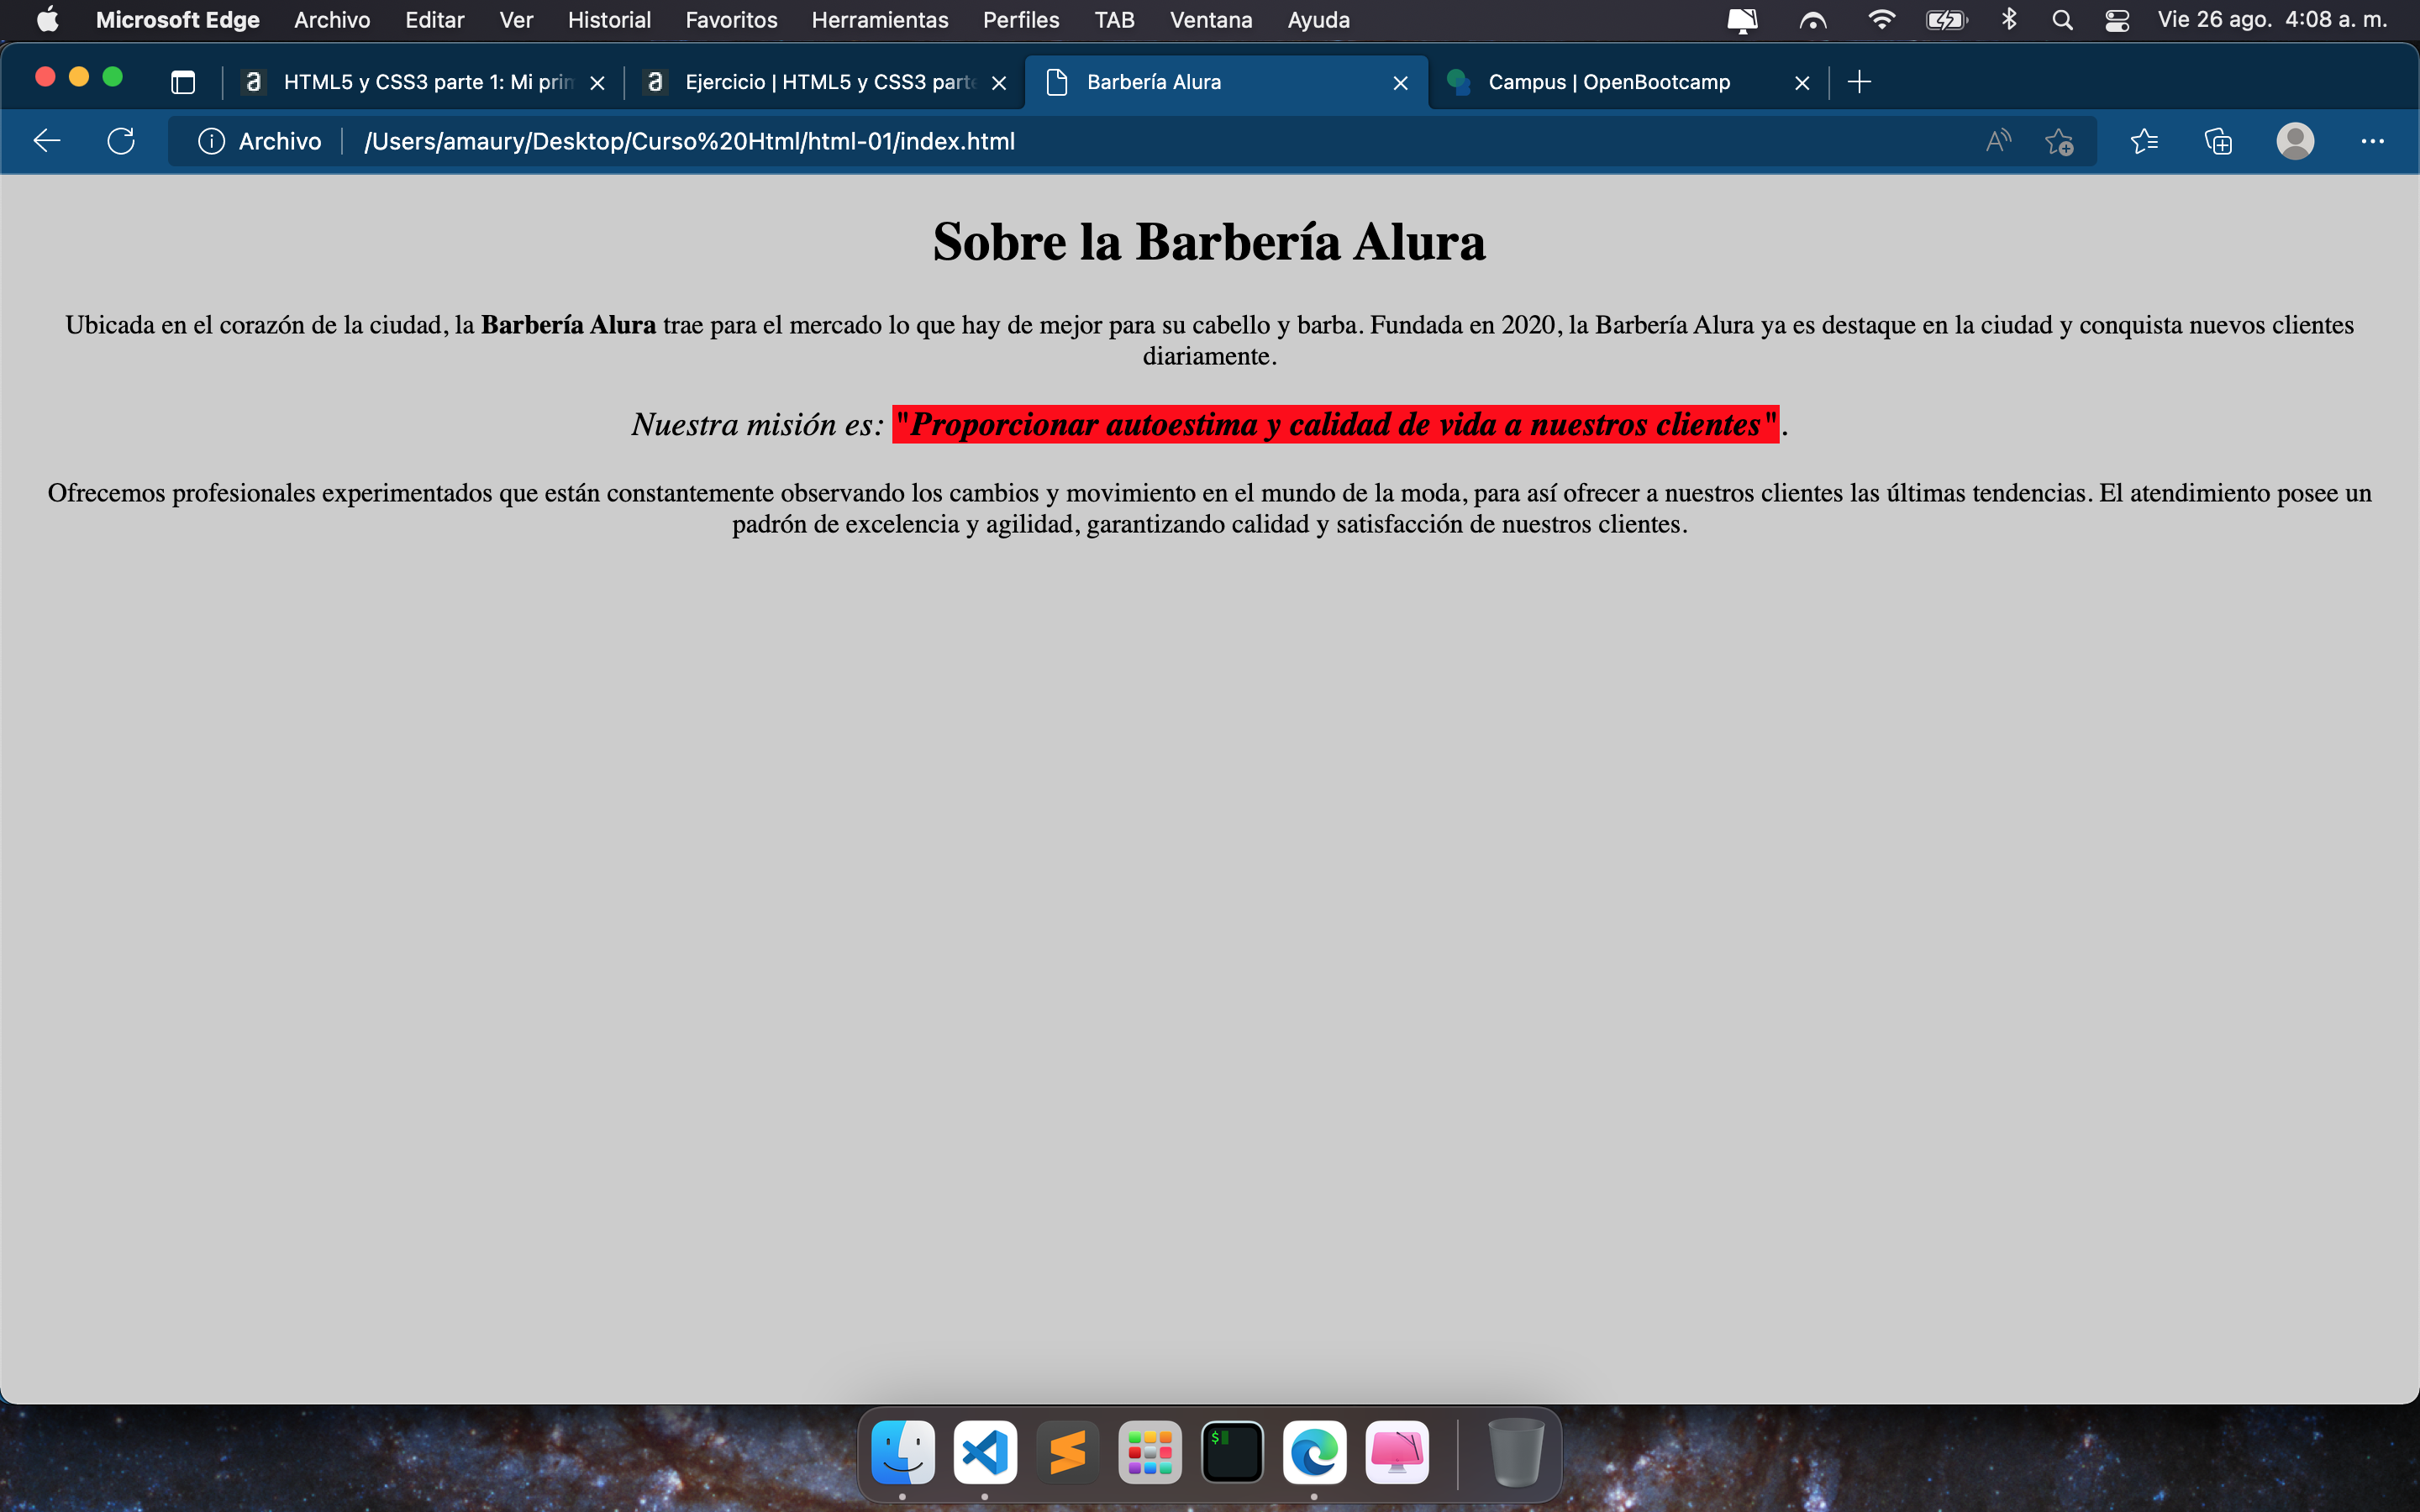Image resolution: width=2420 pixels, height=1512 pixels.
Task: Reload the page with the refresh icon
Action: point(121,141)
